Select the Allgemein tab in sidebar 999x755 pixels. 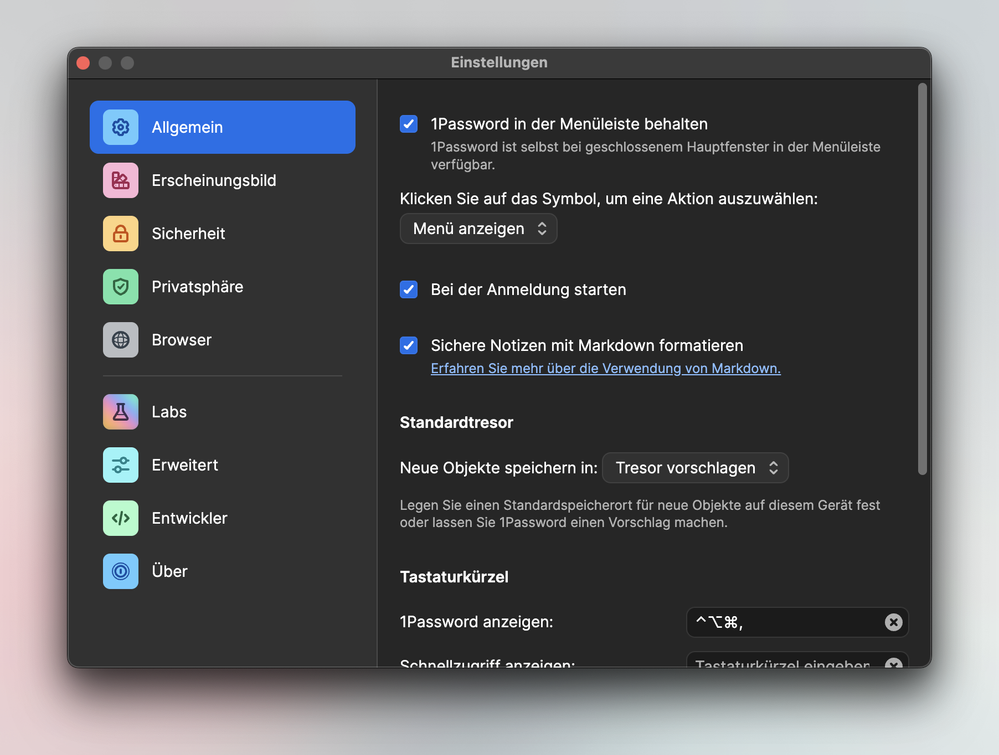coord(222,127)
